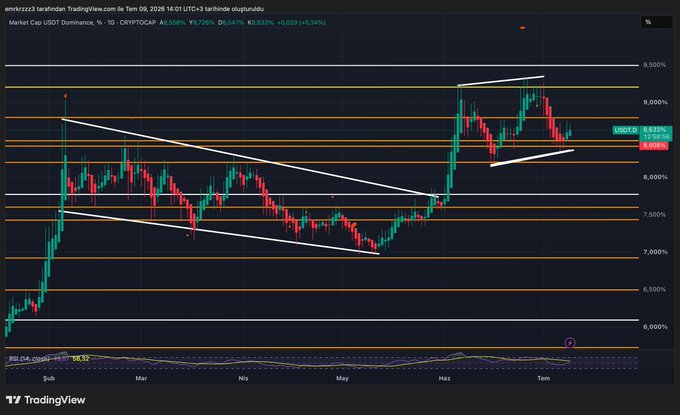This screenshot has height=415, width=680.
Task: Click the 6,500% price axis label
Action: [654, 289]
